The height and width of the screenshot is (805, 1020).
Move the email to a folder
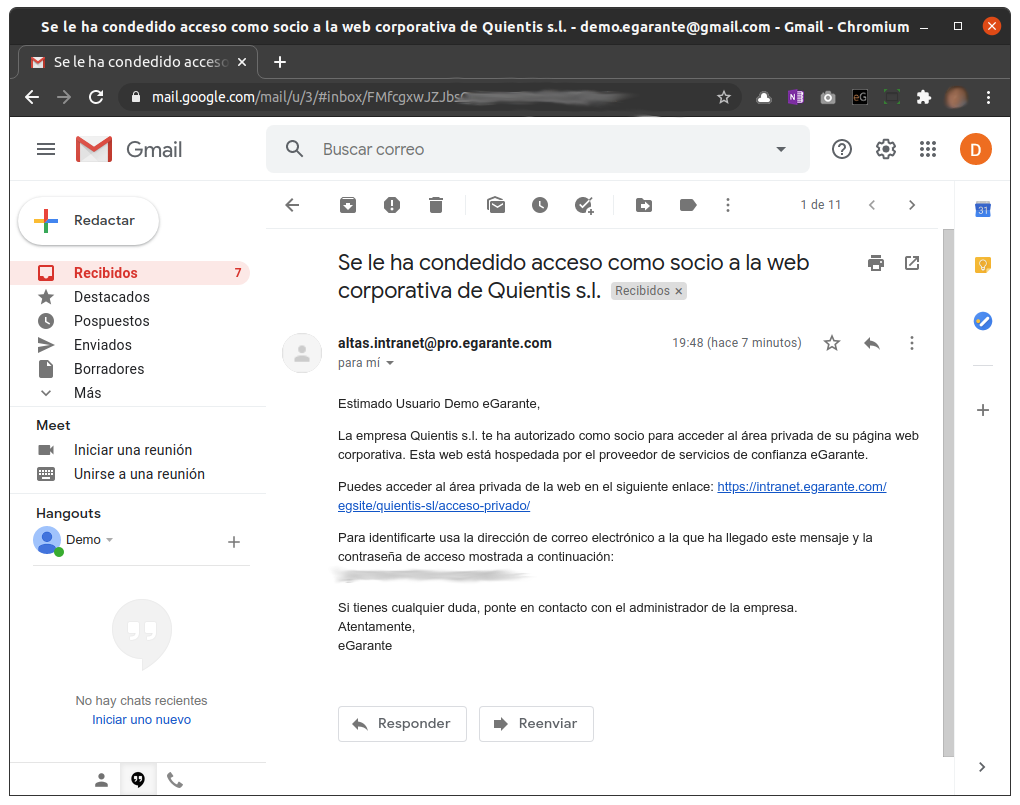tap(644, 206)
